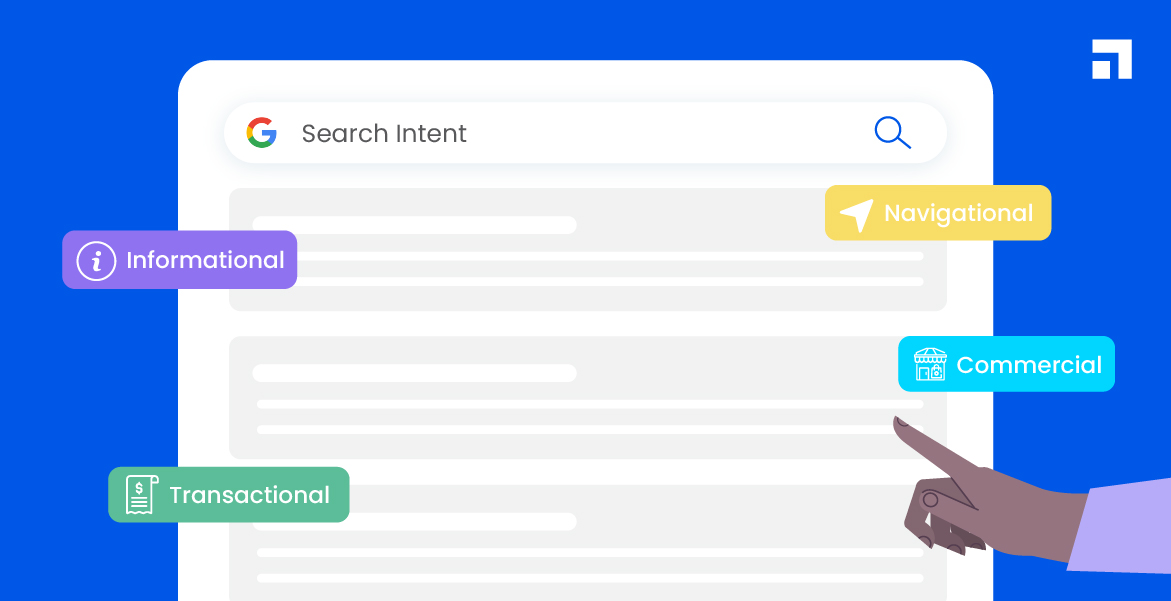Open the second search result title placeholder

[x=414, y=373]
